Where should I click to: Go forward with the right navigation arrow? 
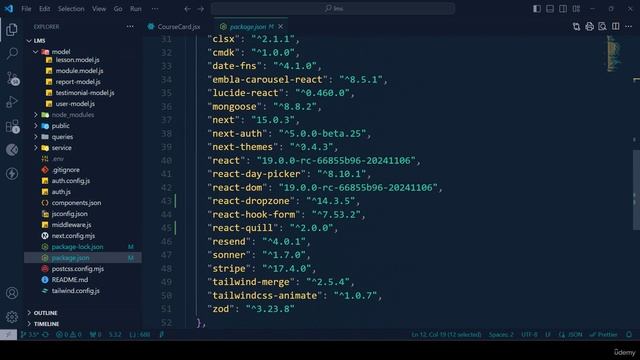click(200, 9)
